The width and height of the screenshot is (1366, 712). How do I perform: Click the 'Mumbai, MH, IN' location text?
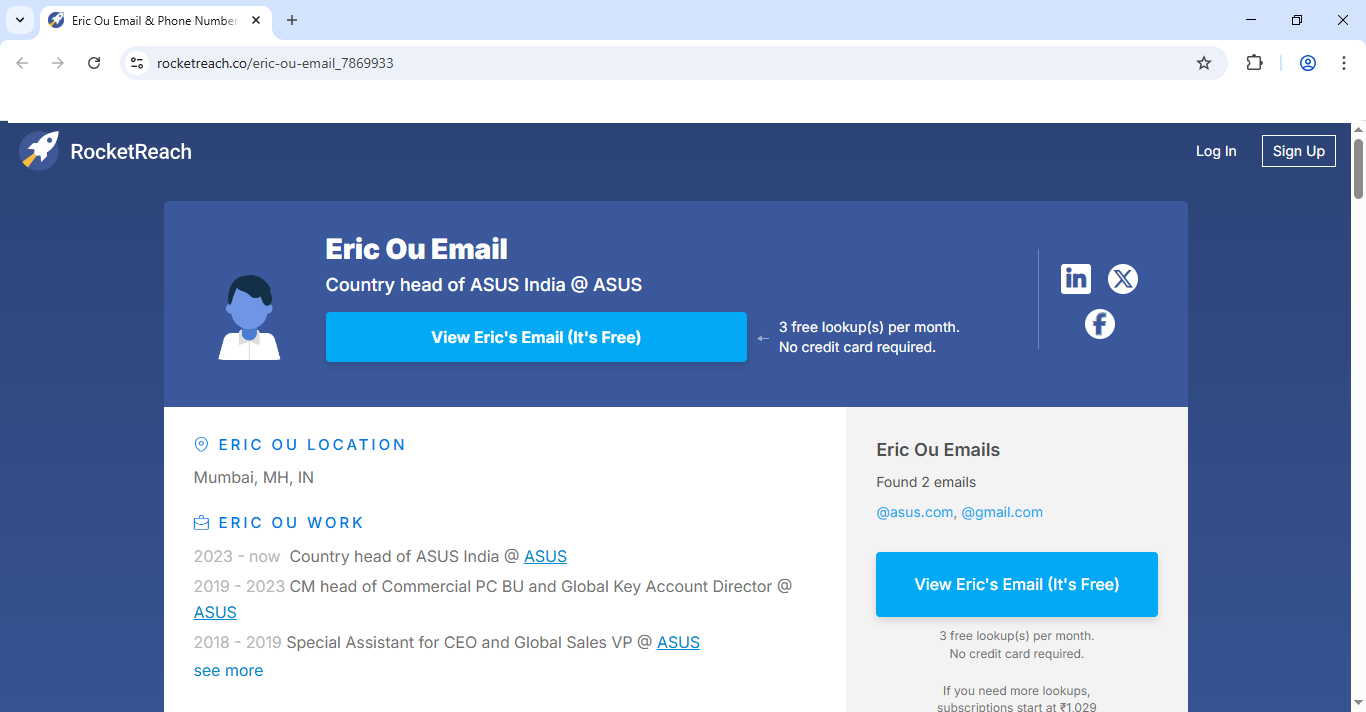[254, 477]
